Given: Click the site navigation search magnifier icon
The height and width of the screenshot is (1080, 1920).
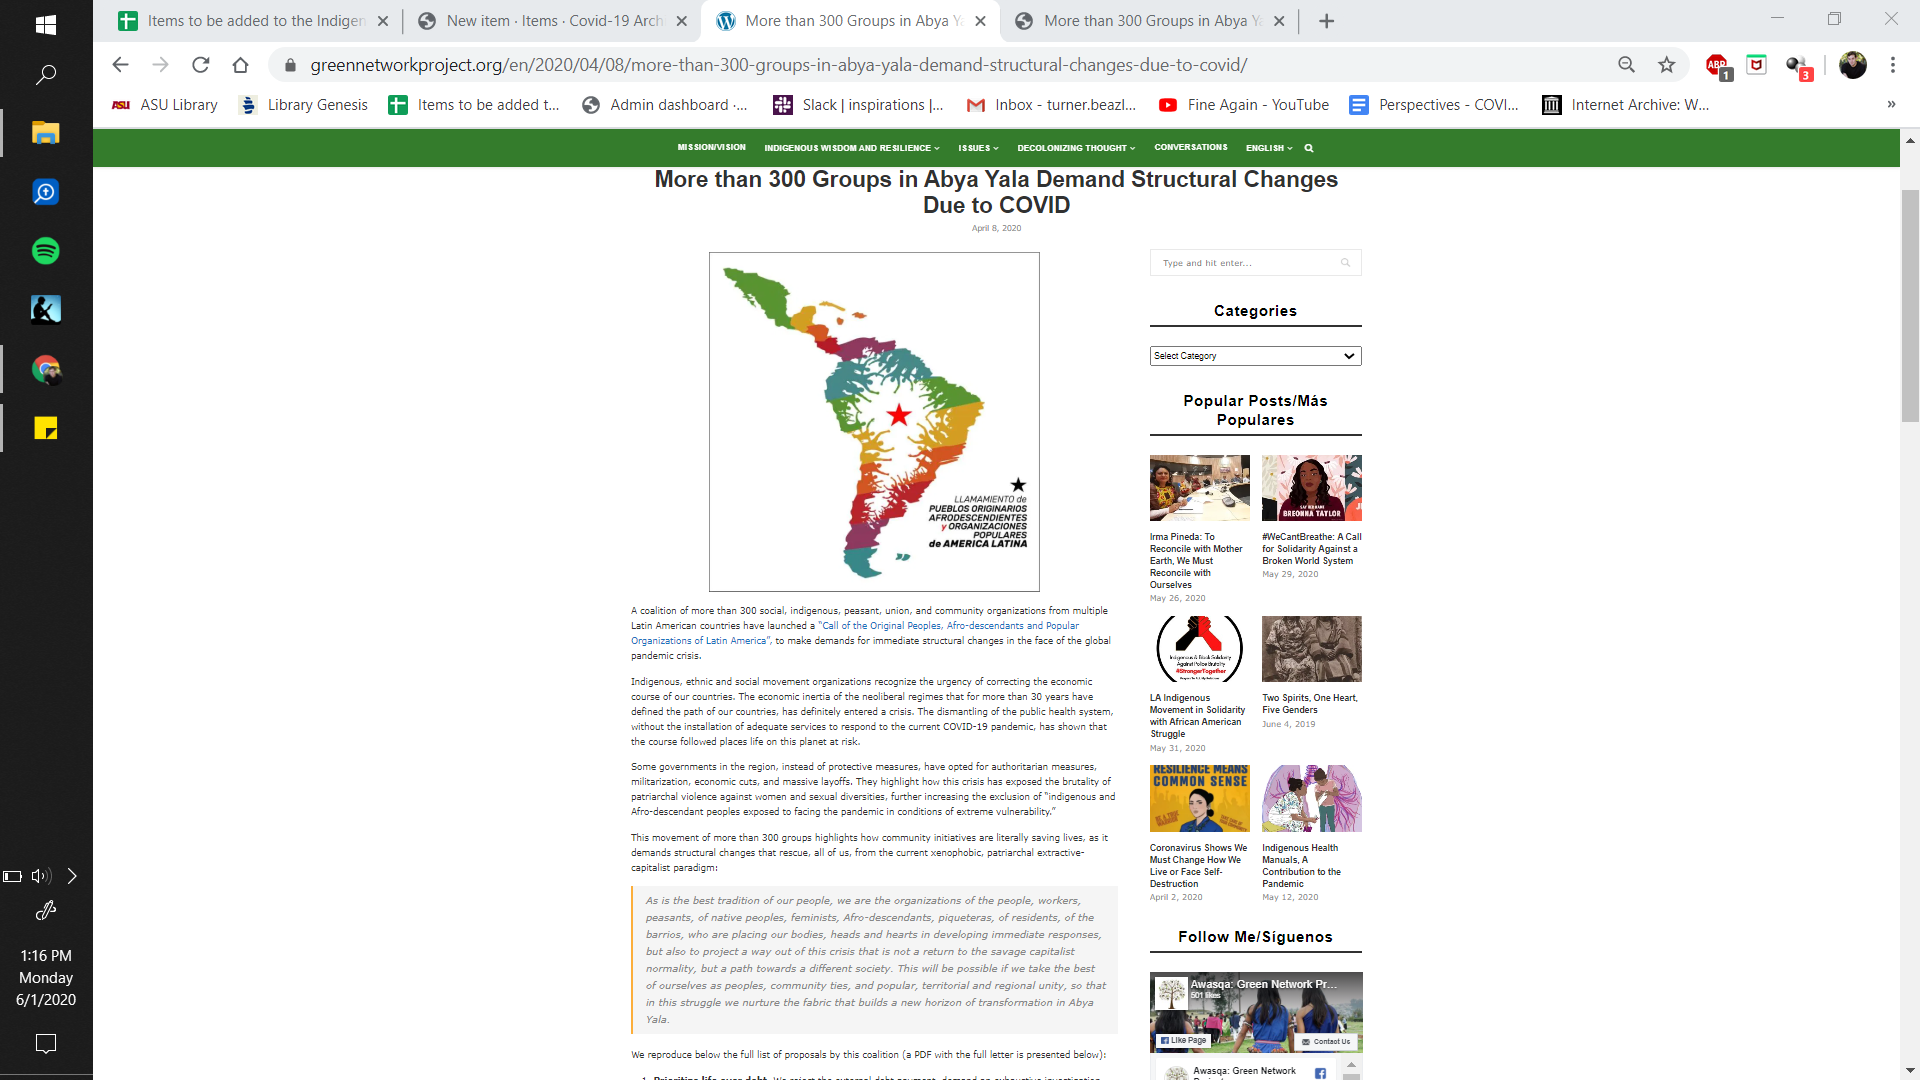Looking at the screenshot, I should (x=1308, y=148).
